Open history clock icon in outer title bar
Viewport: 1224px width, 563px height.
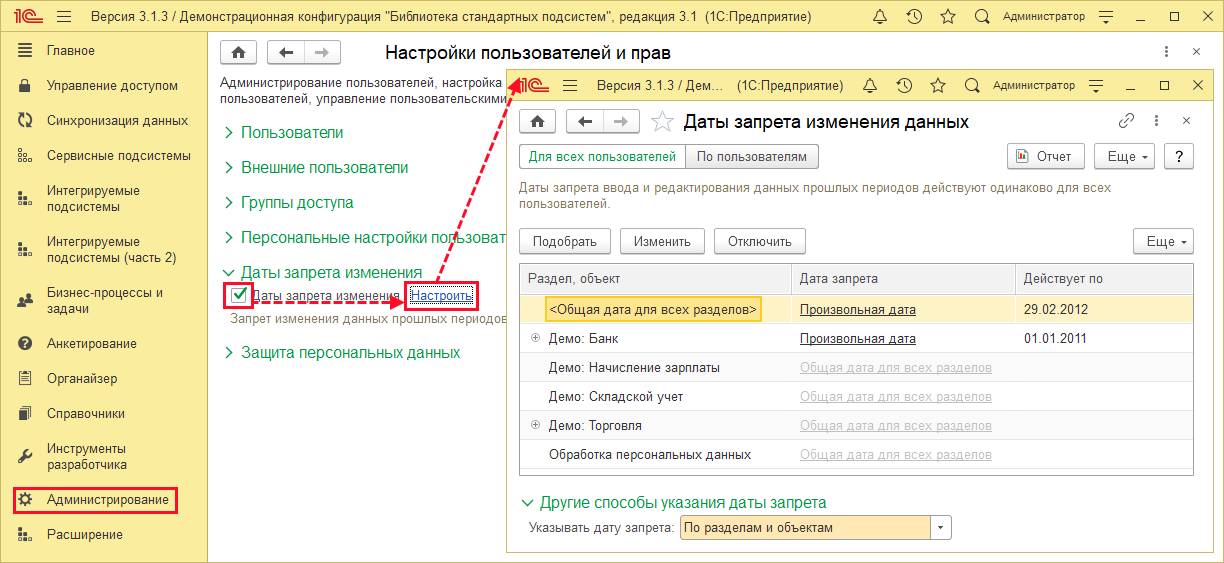coord(914,17)
